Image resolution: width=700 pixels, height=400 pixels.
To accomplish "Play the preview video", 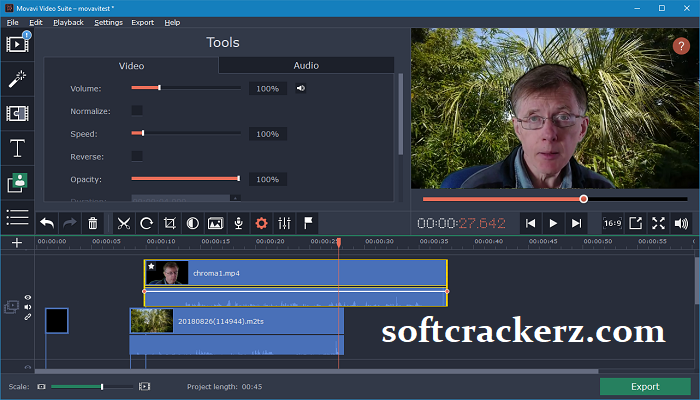I will click(553, 223).
